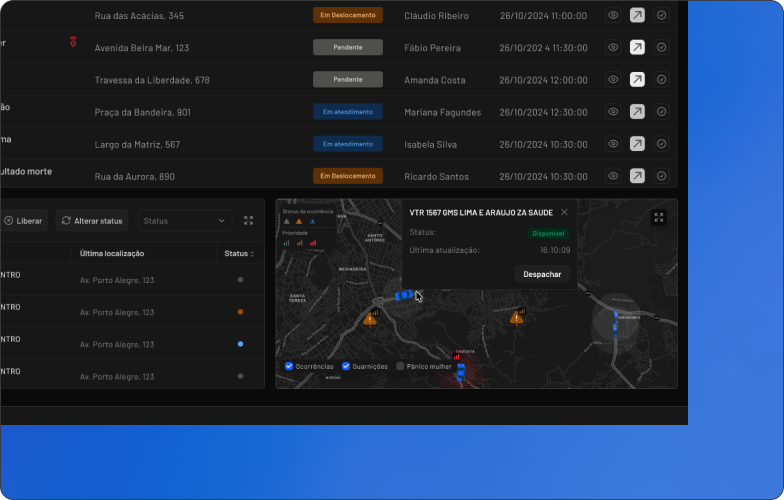Viewport: 784px width, 500px height.
Task: Select the 16:10:09 last update time
Action: [x=555, y=250]
